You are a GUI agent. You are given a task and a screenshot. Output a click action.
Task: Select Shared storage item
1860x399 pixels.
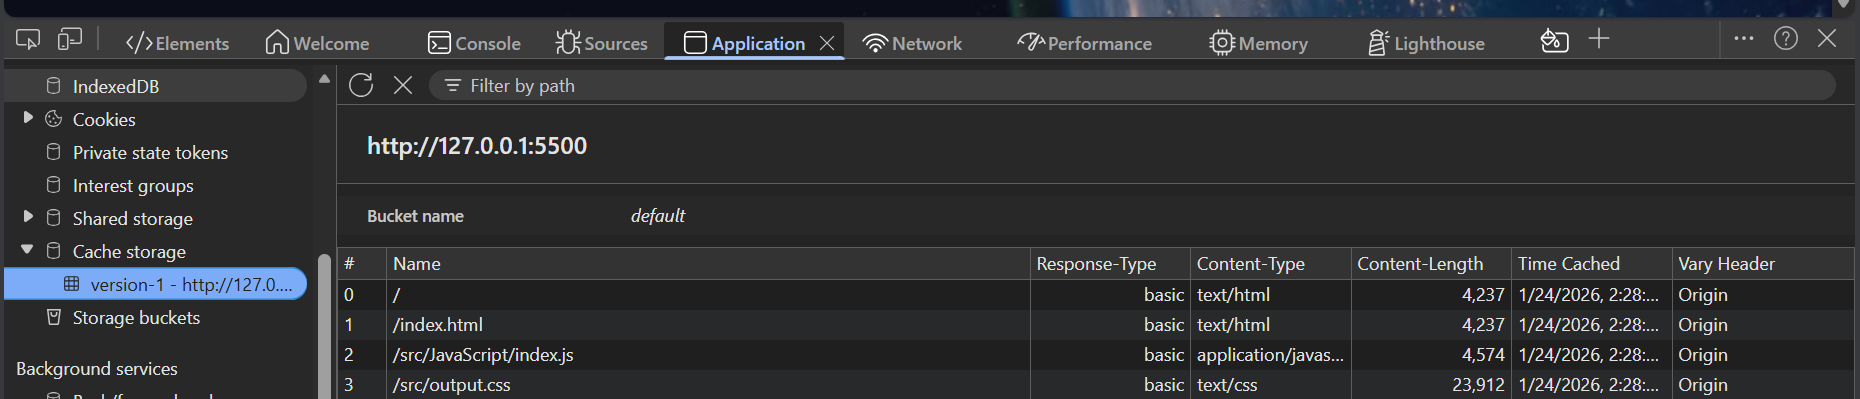[133, 218]
